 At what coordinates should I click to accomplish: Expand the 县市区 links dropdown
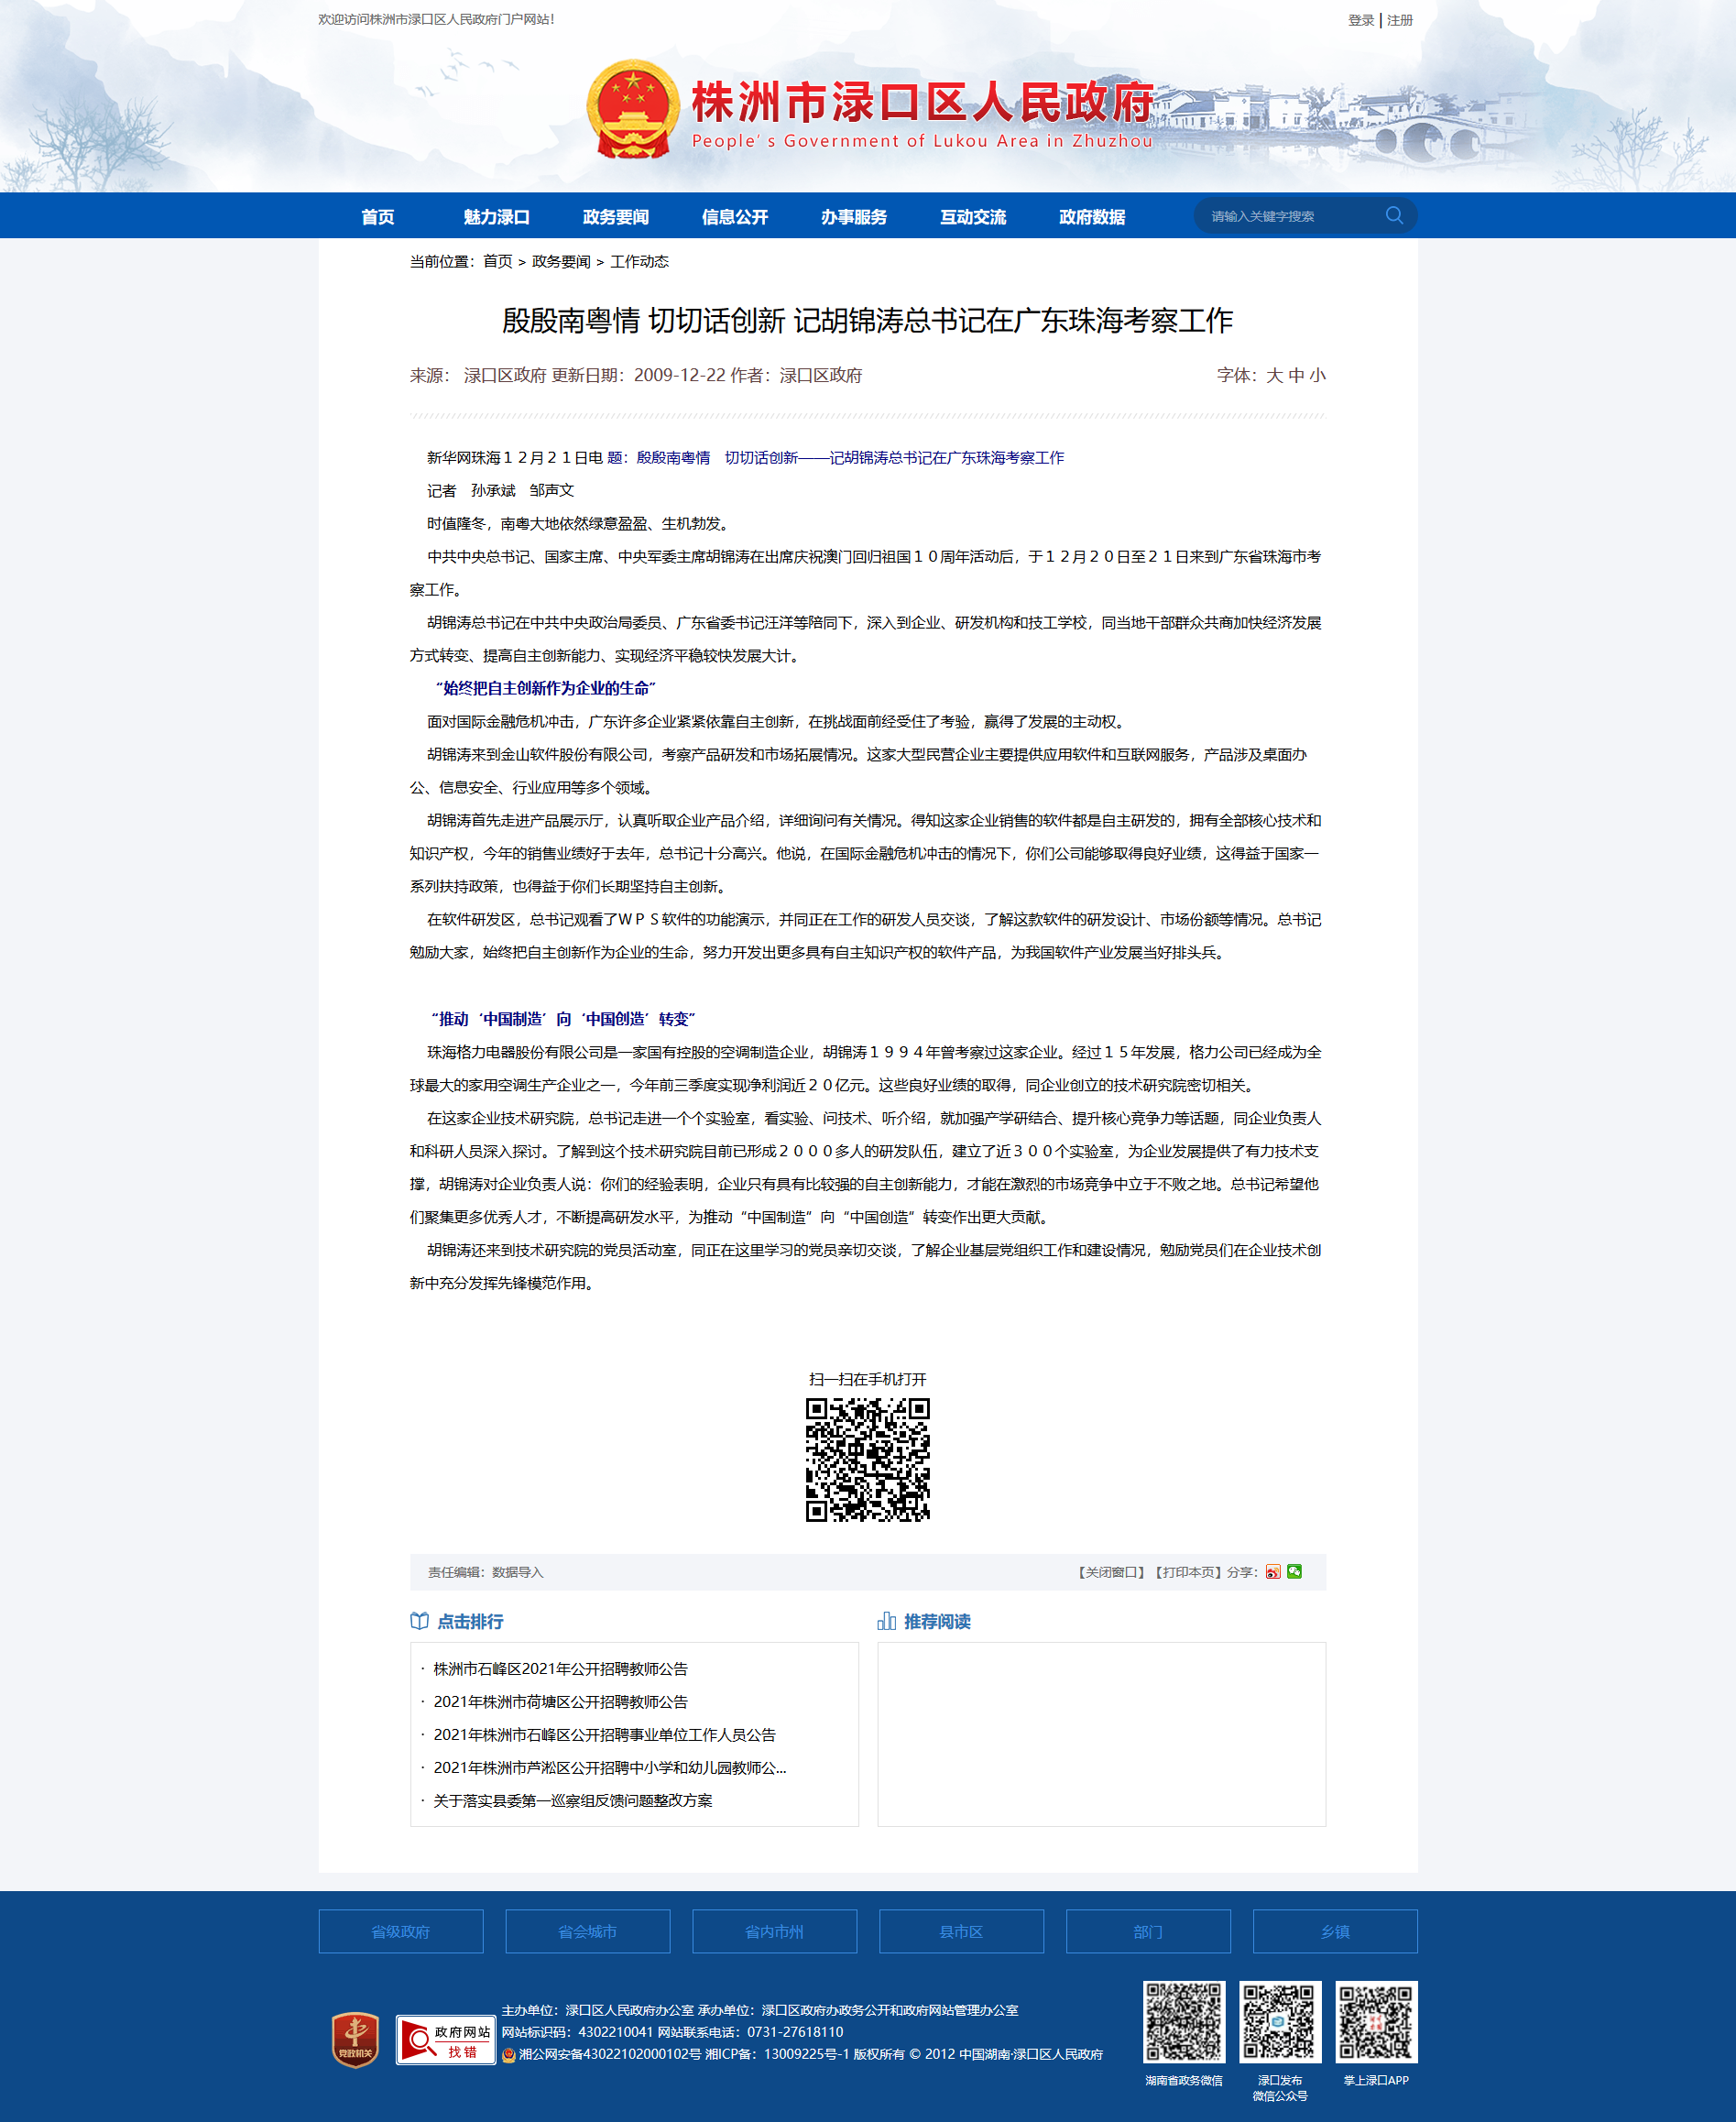[961, 1931]
